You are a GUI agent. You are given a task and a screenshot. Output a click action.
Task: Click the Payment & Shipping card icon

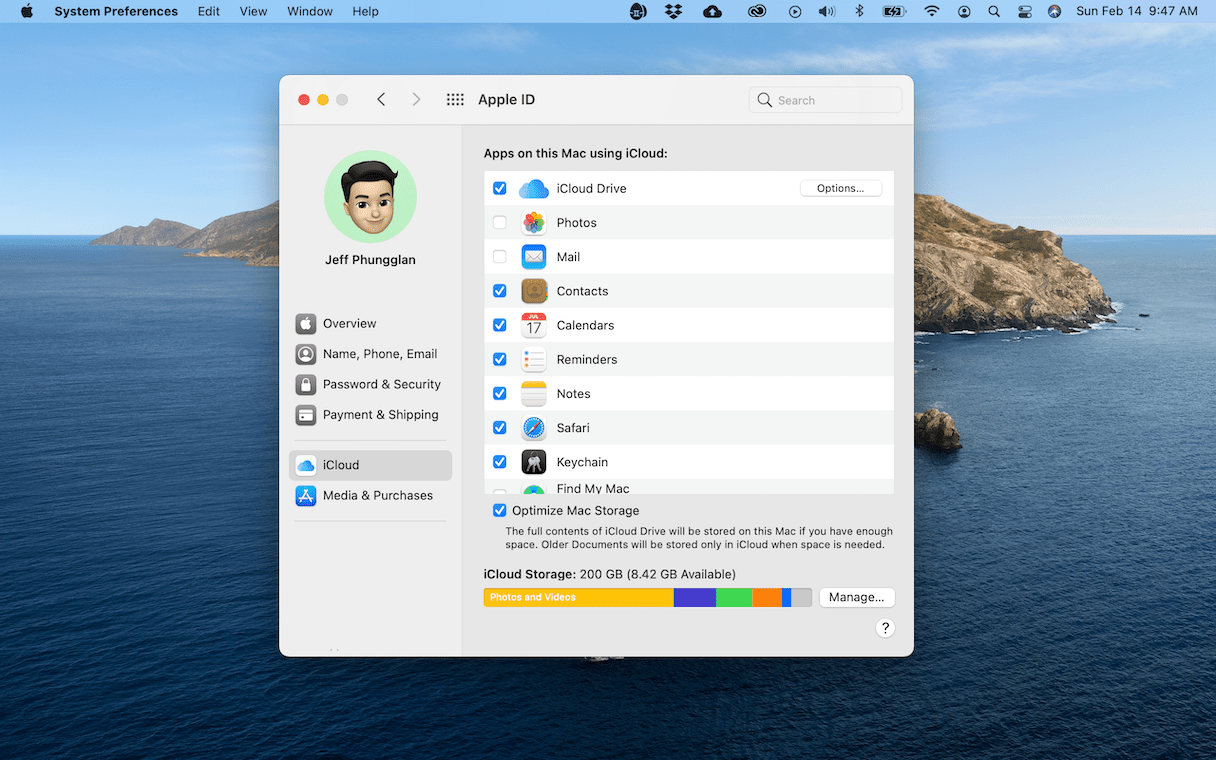click(x=306, y=415)
